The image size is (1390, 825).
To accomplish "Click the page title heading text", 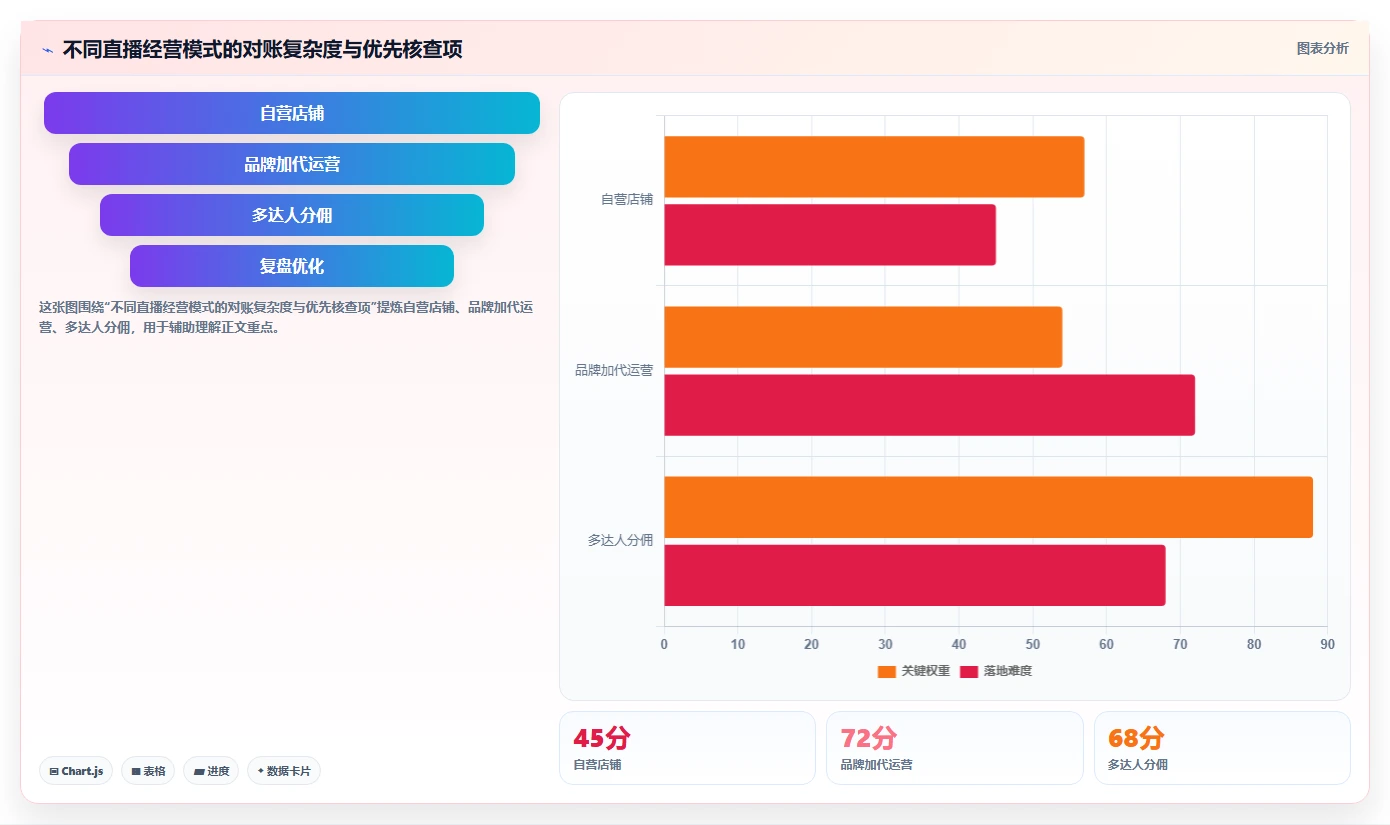I will [x=262, y=49].
